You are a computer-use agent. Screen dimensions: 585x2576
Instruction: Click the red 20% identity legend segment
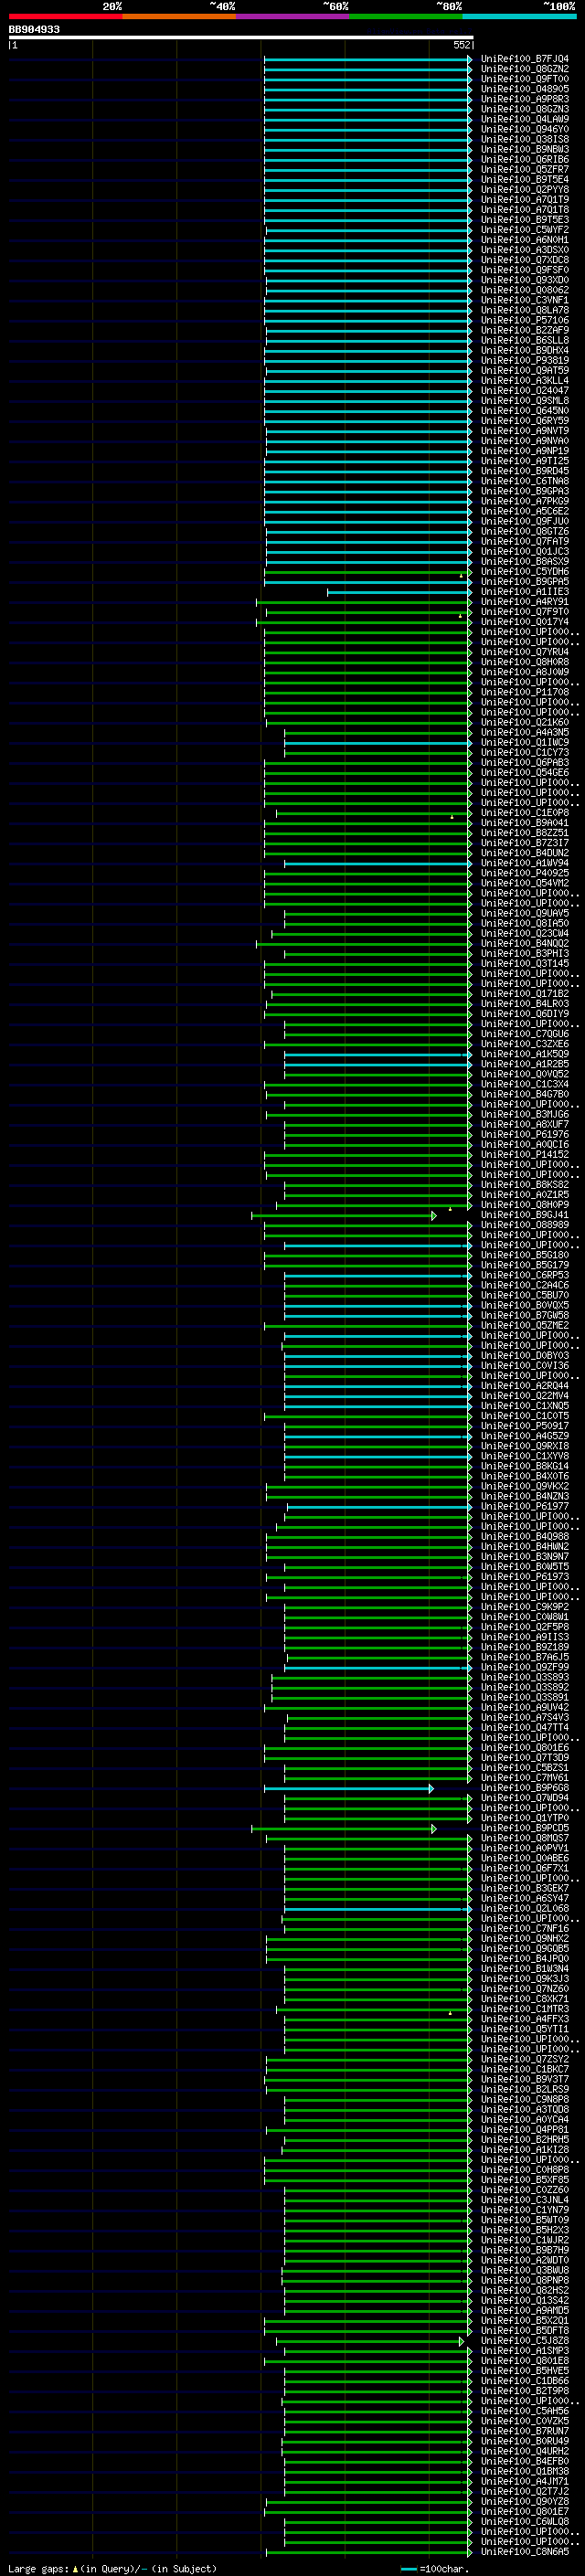click(x=66, y=16)
